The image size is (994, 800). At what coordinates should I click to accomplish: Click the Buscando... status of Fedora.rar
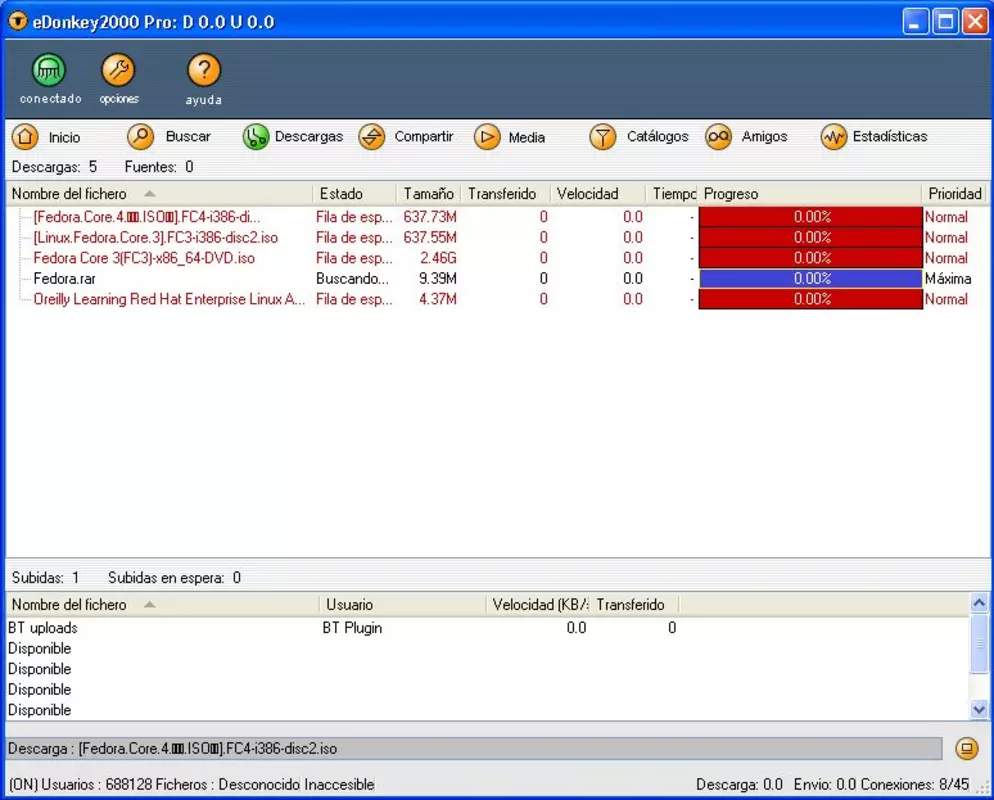(x=352, y=278)
